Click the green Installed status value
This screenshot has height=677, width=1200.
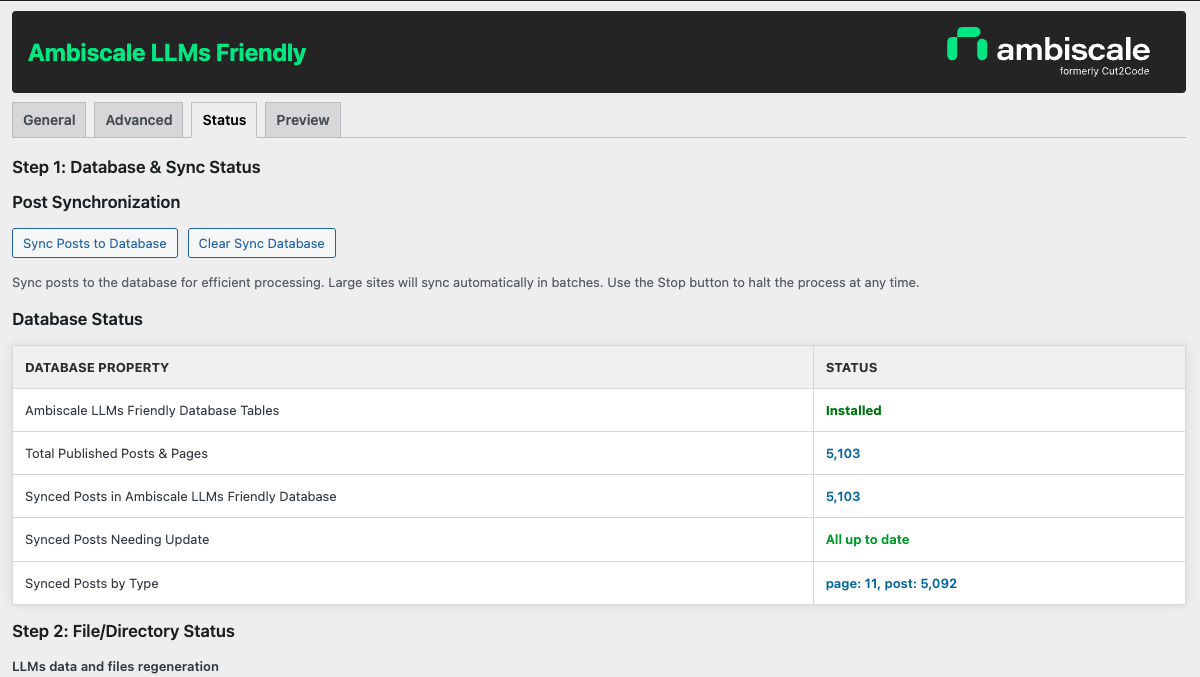point(853,410)
